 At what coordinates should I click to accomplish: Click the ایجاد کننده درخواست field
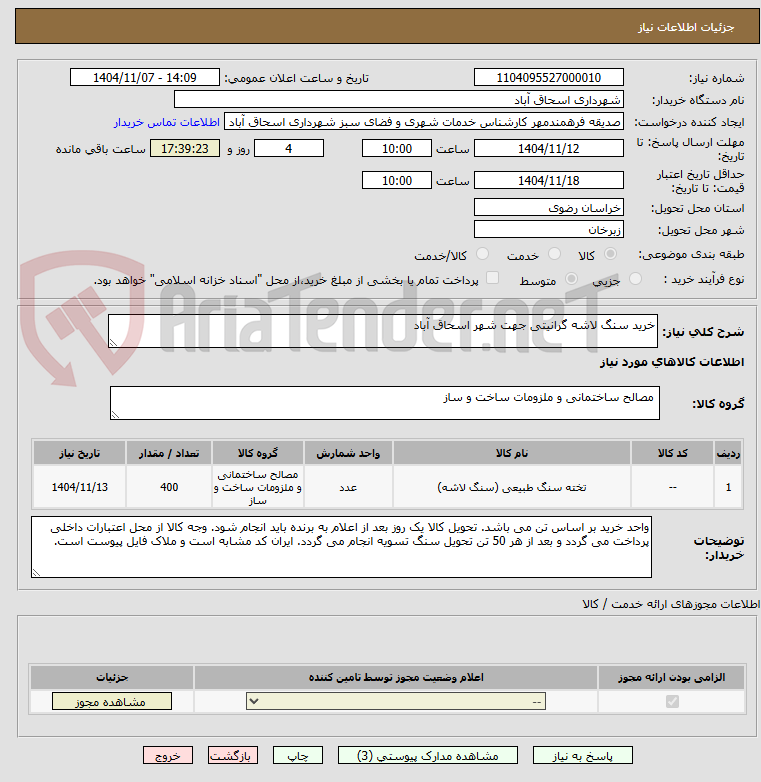point(424,122)
